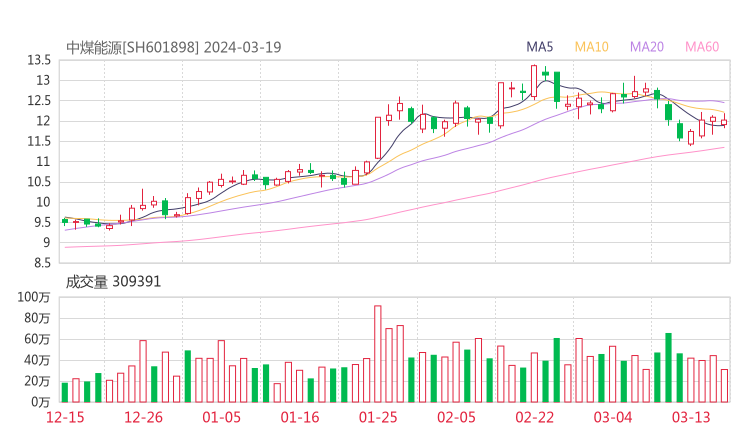Image resolution: width=740 pixels, height=440 pixels.
Task: Click the MA5 legend label
Action: (x=539, y=47)
